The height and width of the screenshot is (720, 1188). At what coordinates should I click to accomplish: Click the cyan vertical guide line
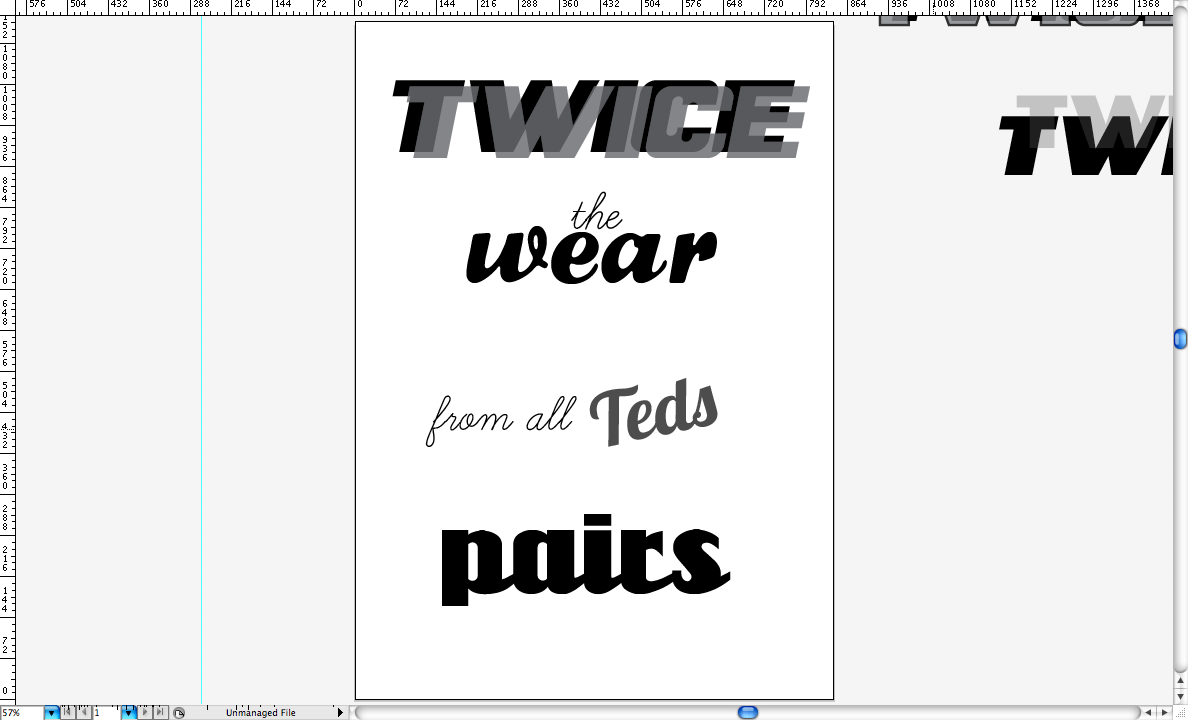pyautogui.click(x=202, y=360)
